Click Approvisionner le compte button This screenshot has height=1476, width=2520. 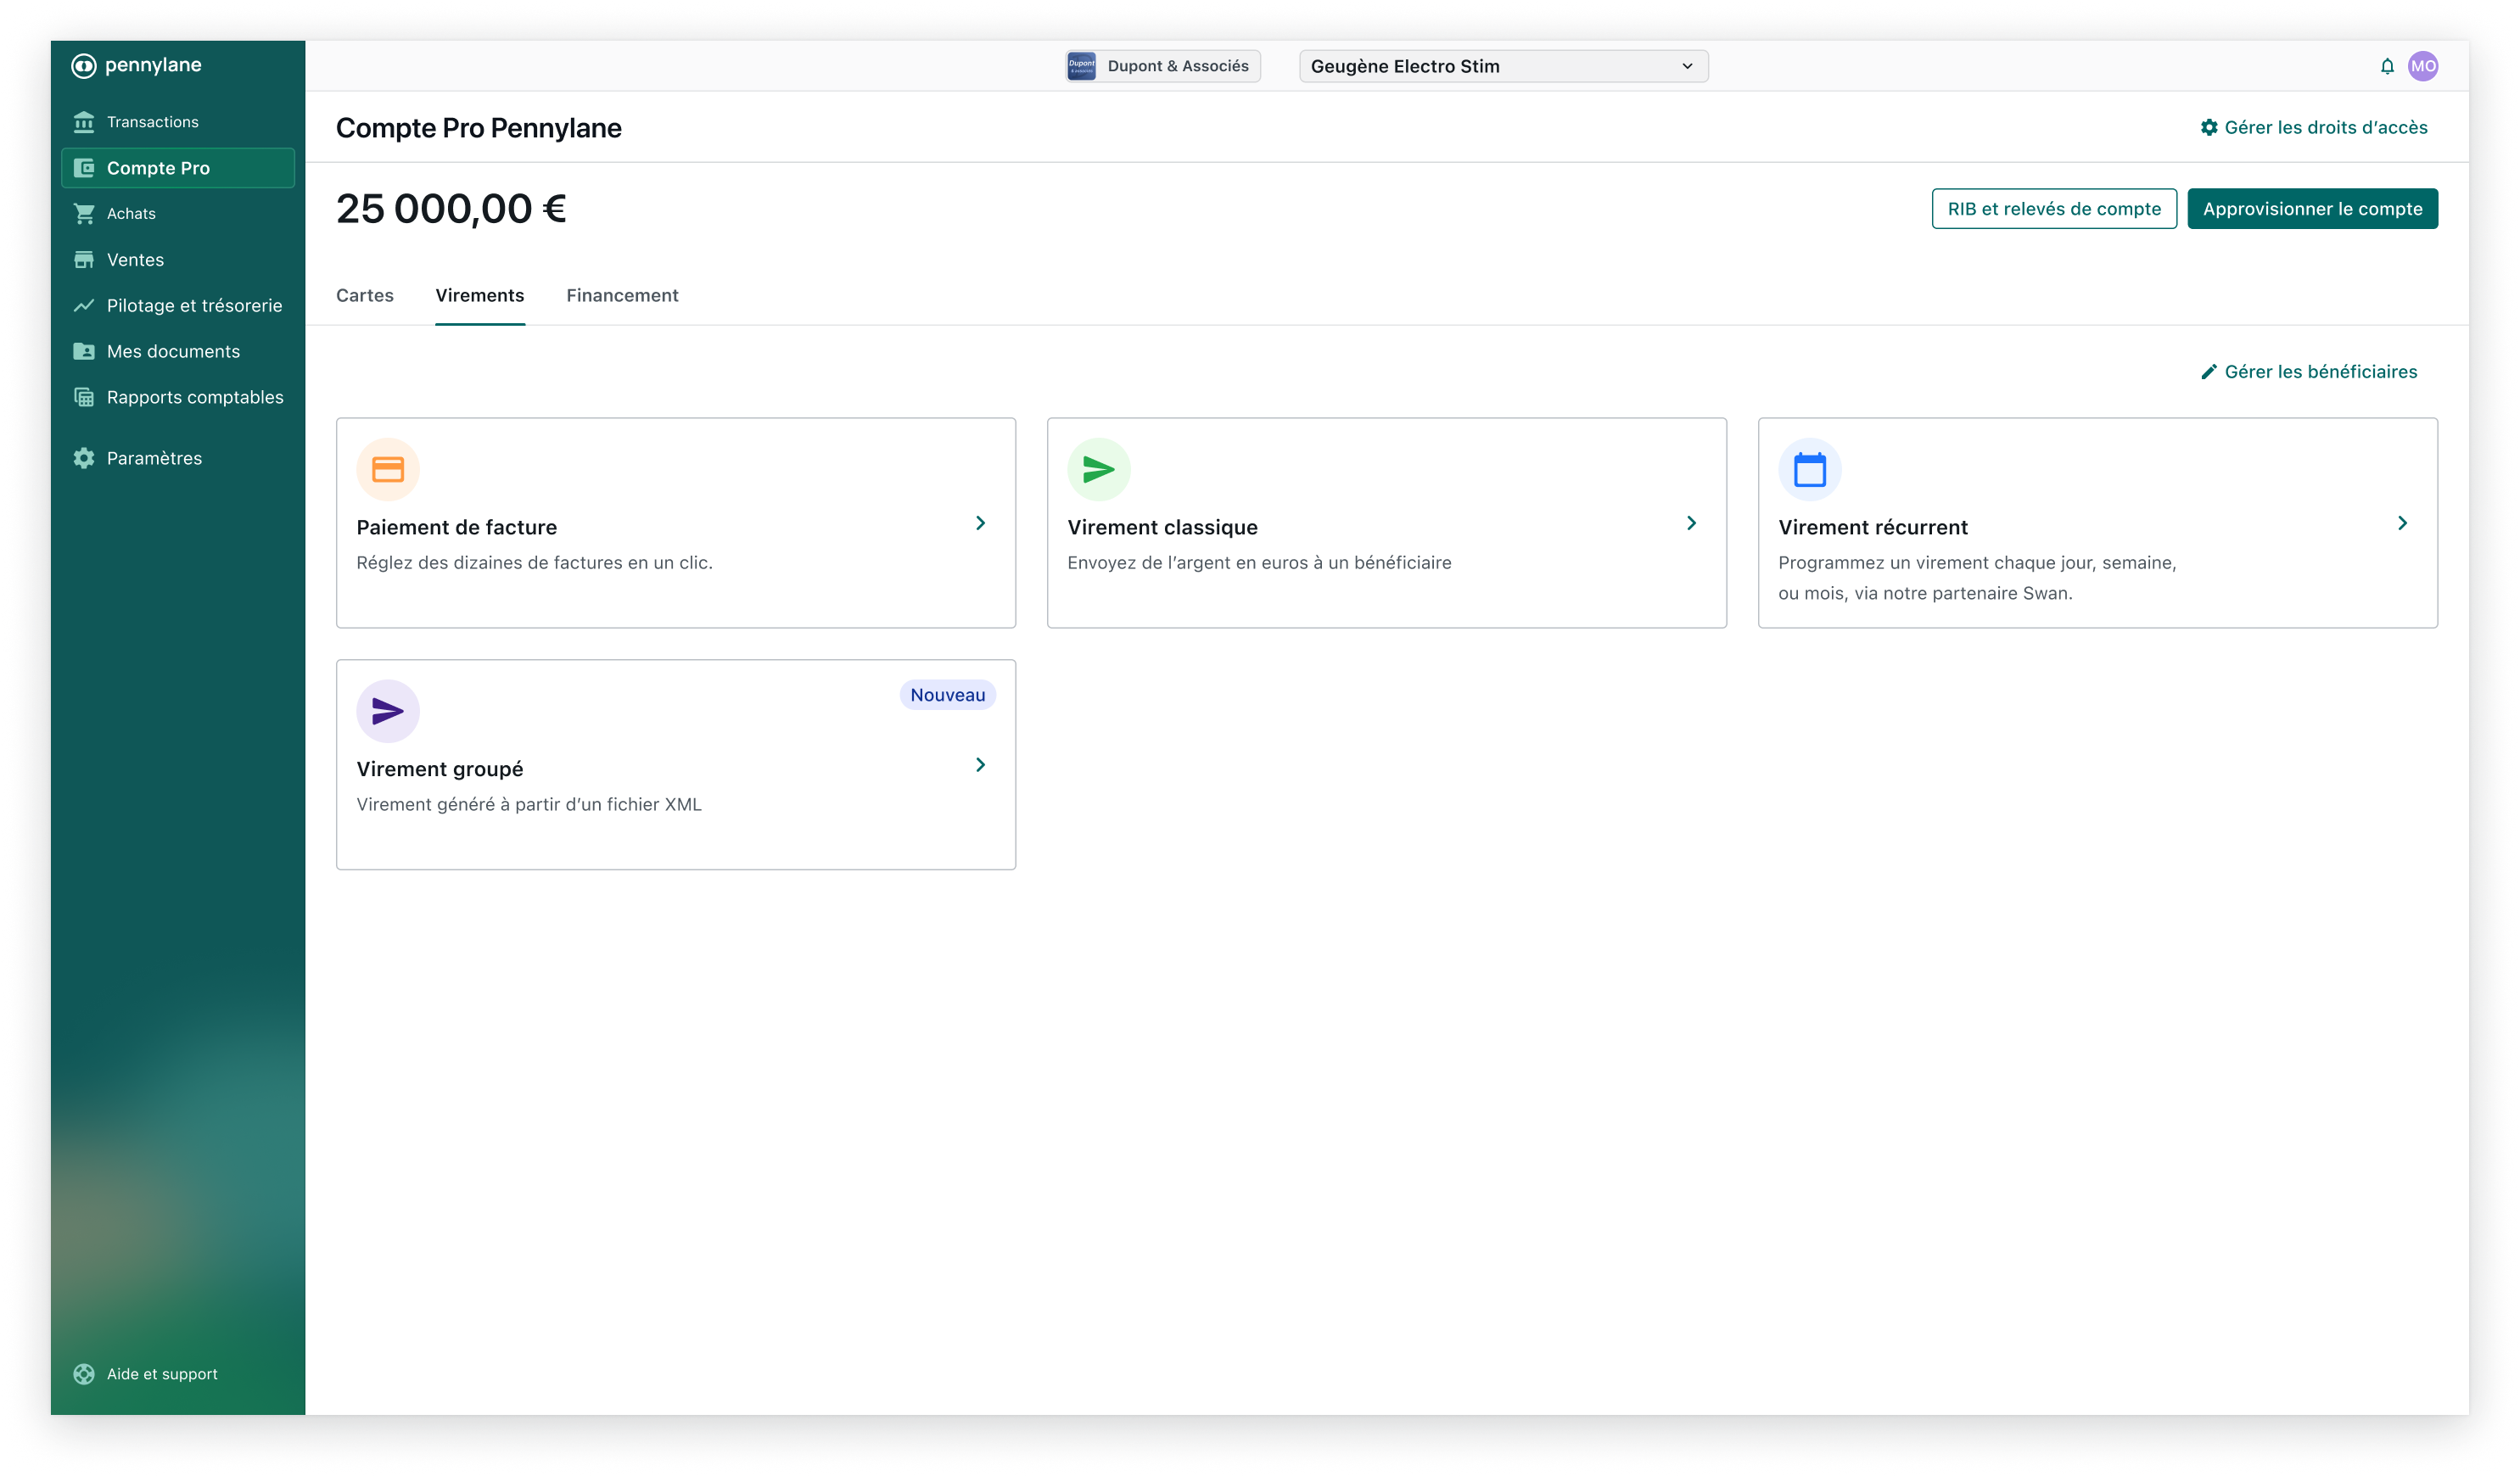(2312, 209)
